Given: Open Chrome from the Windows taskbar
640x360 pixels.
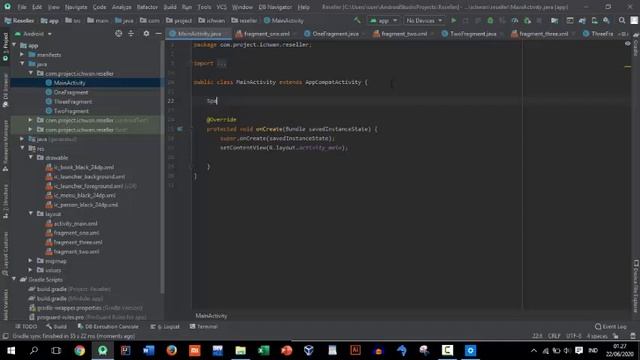Looking at the screenshot, I should tap(80, 350).
